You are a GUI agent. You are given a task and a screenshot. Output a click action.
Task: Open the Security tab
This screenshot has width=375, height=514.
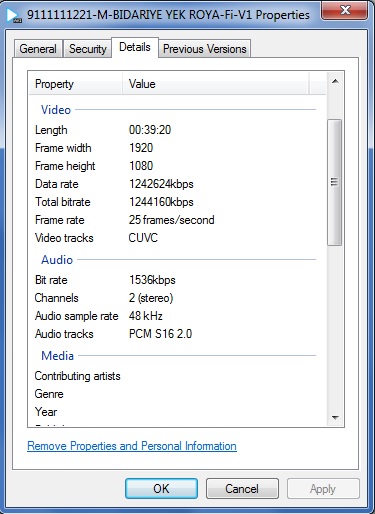88,49
